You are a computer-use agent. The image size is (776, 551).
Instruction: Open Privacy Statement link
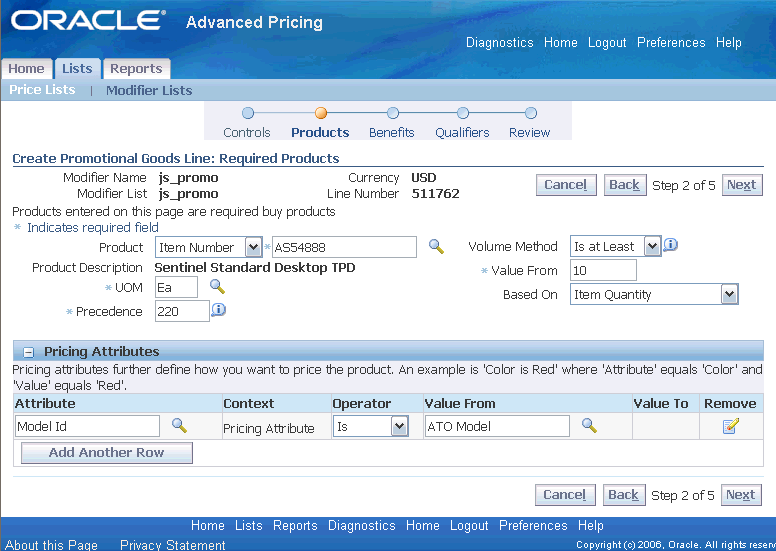pos(172,545)
